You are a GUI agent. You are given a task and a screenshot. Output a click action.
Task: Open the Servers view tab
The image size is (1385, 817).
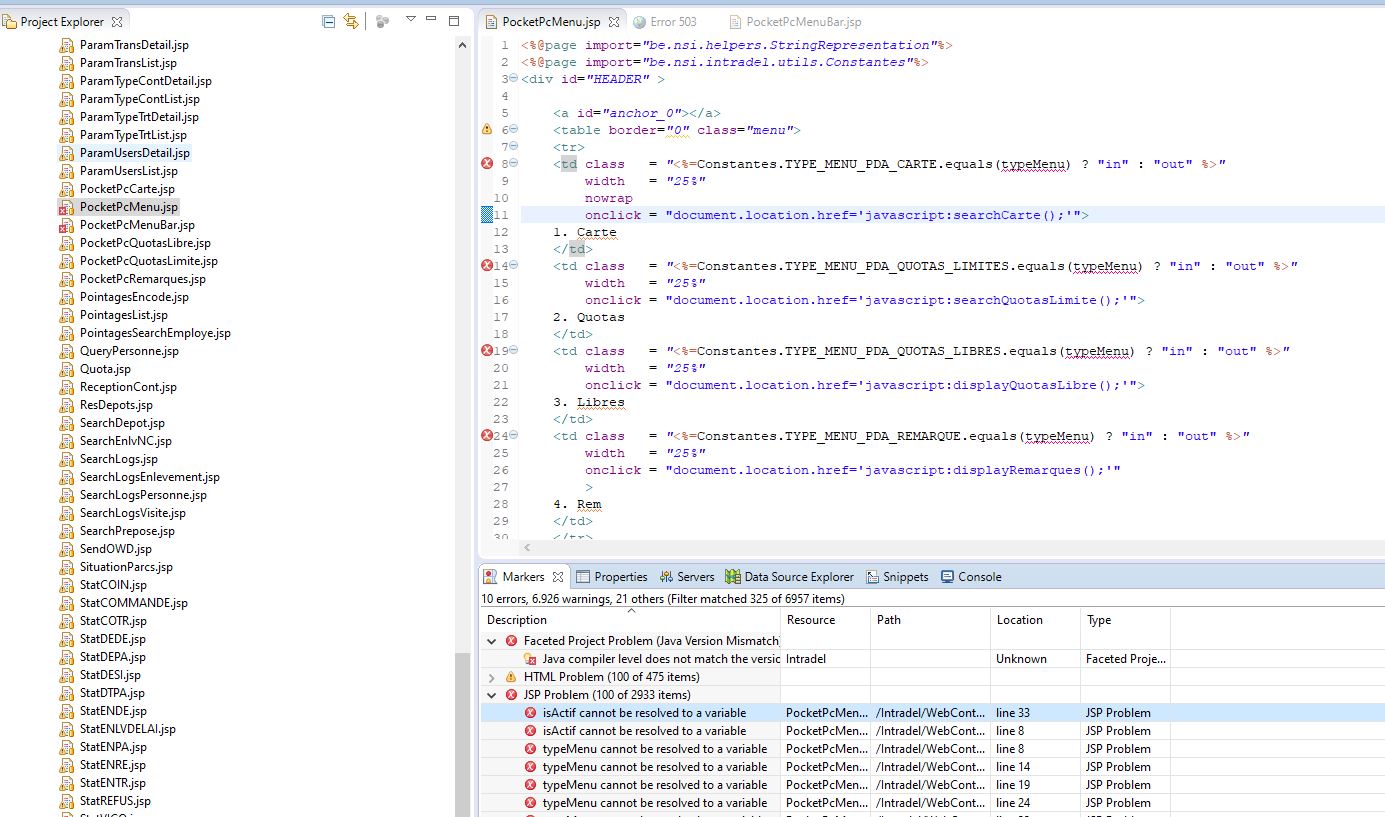tap(686, 577)
